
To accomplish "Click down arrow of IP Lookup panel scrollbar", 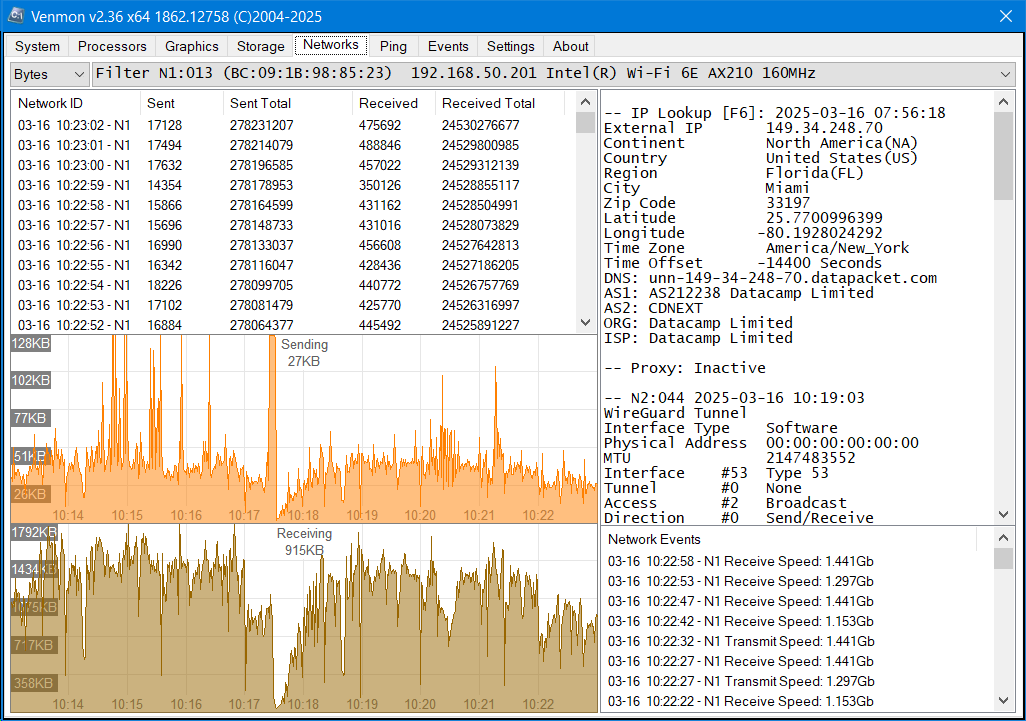I will (x=1003, y=514).
